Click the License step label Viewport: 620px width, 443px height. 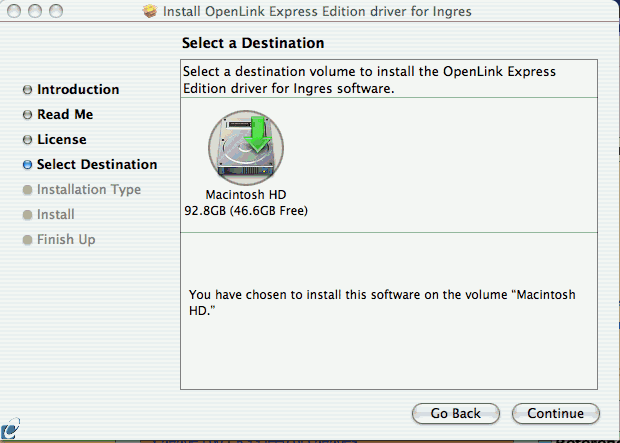pyautogui.click(x=62, y=139)
